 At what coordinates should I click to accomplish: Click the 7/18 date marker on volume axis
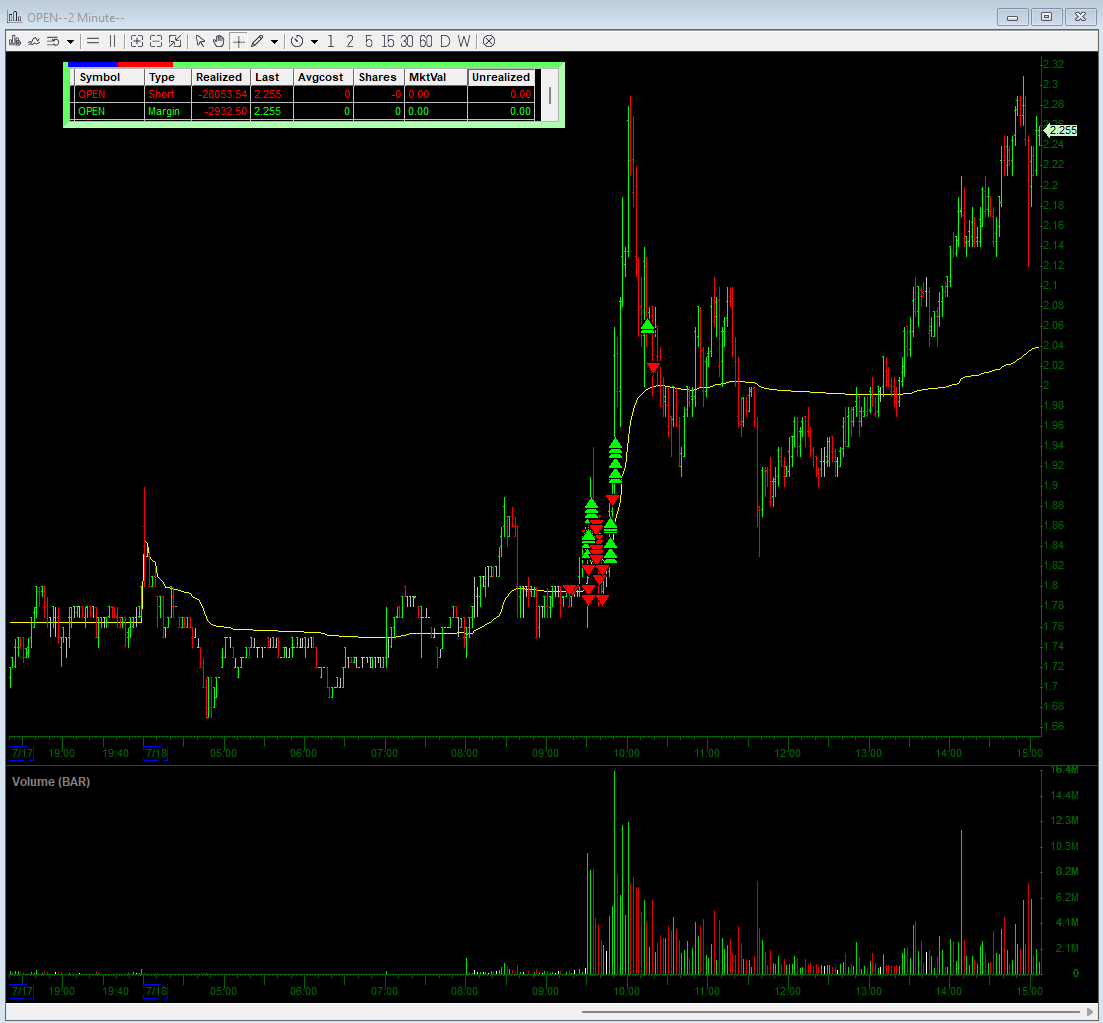(155, 991)
